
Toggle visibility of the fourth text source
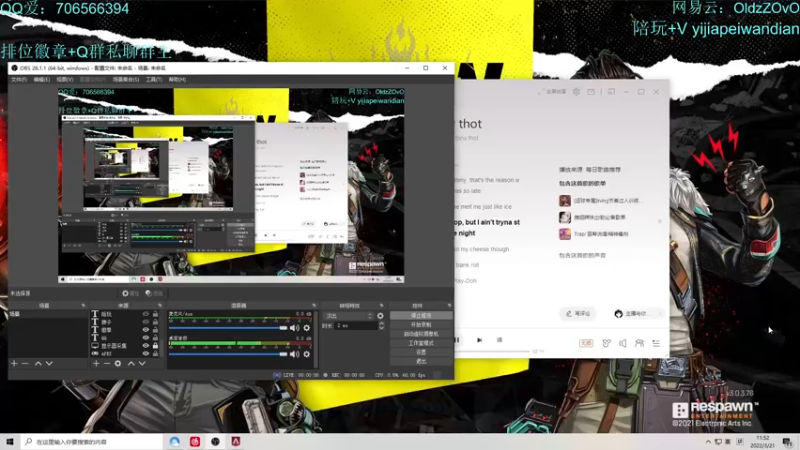pyautogui.click(x=146, y=338)
